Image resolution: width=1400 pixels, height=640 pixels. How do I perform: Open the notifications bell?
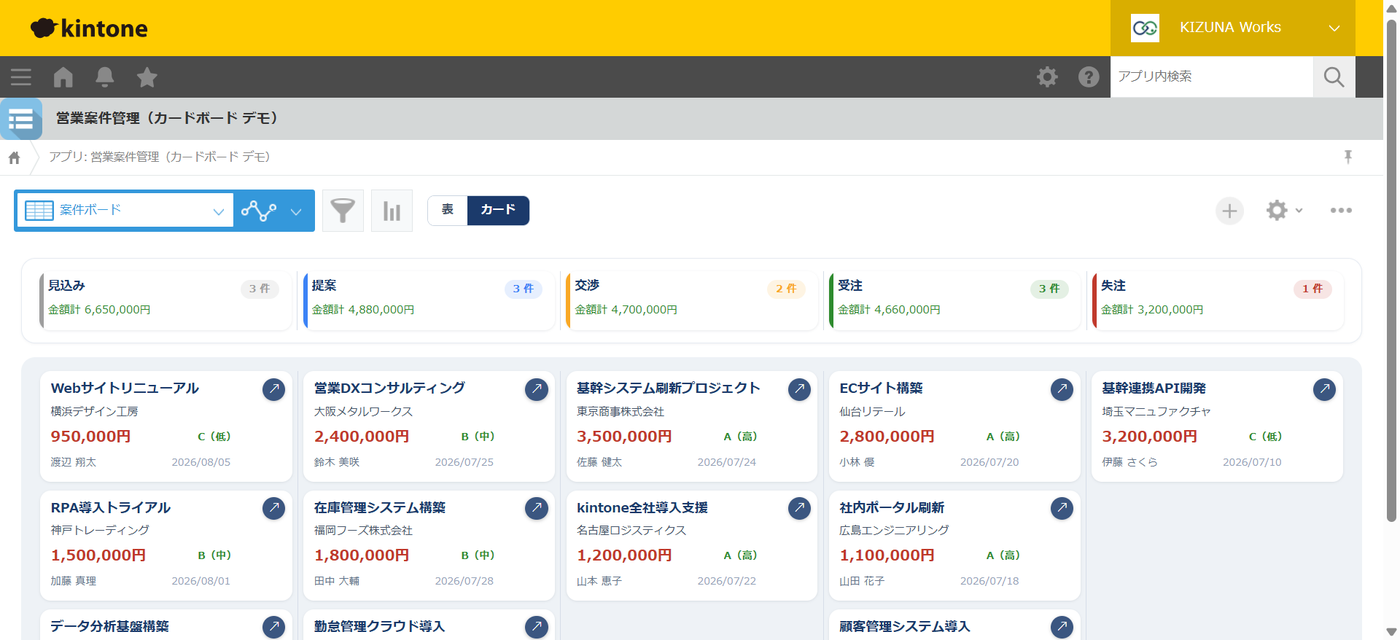(105, 77)
